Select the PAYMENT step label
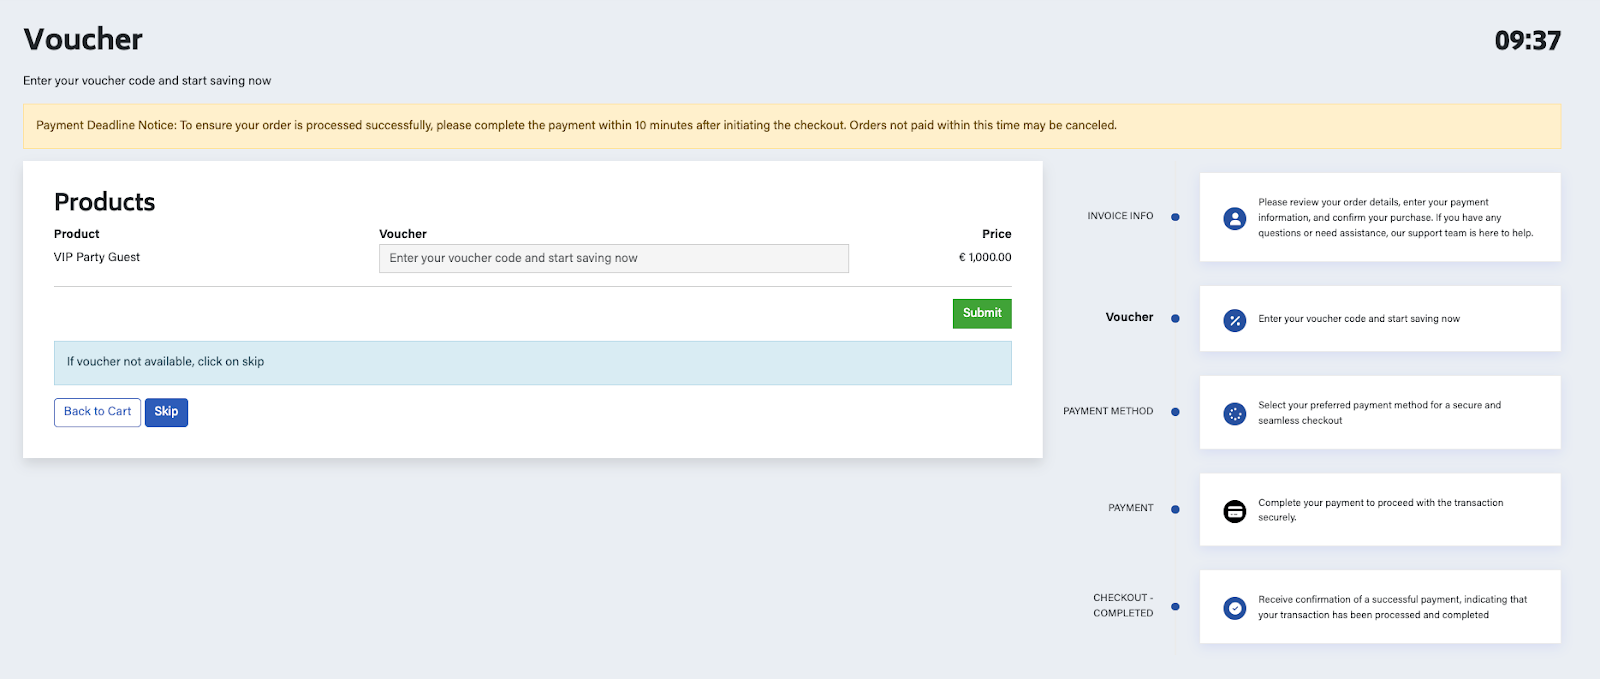 coord(1130,508)
